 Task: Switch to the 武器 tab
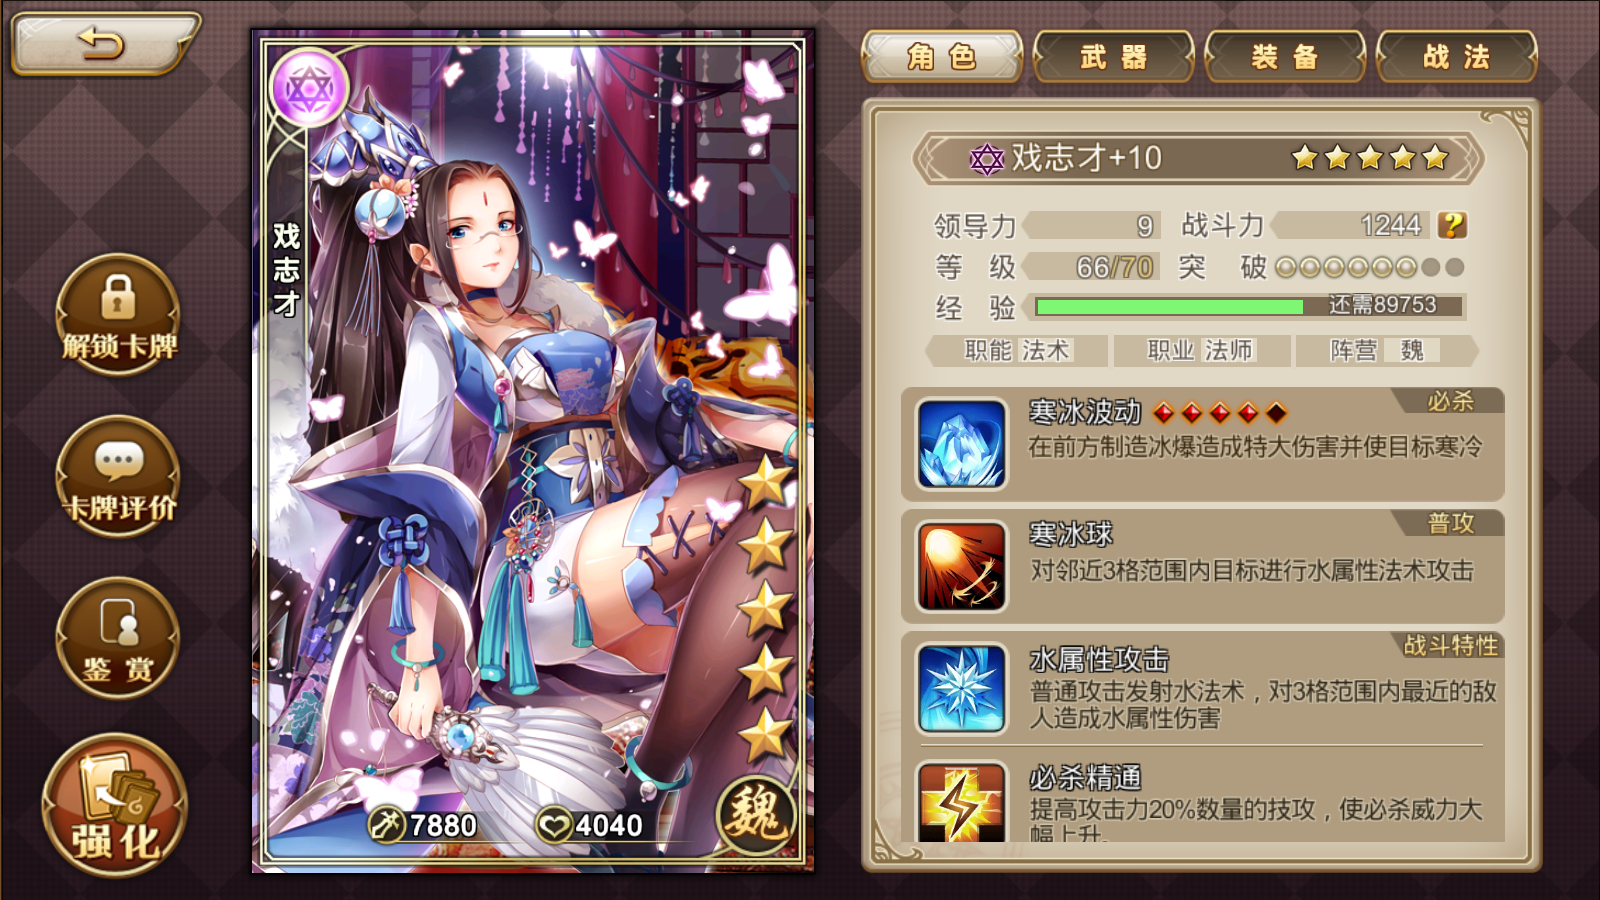[x=1114, y=57]
